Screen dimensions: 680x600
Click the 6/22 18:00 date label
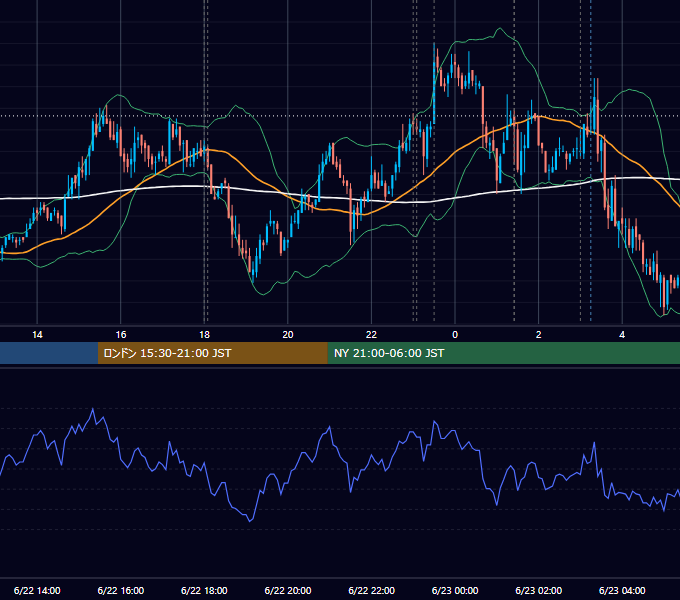(204, 590)
